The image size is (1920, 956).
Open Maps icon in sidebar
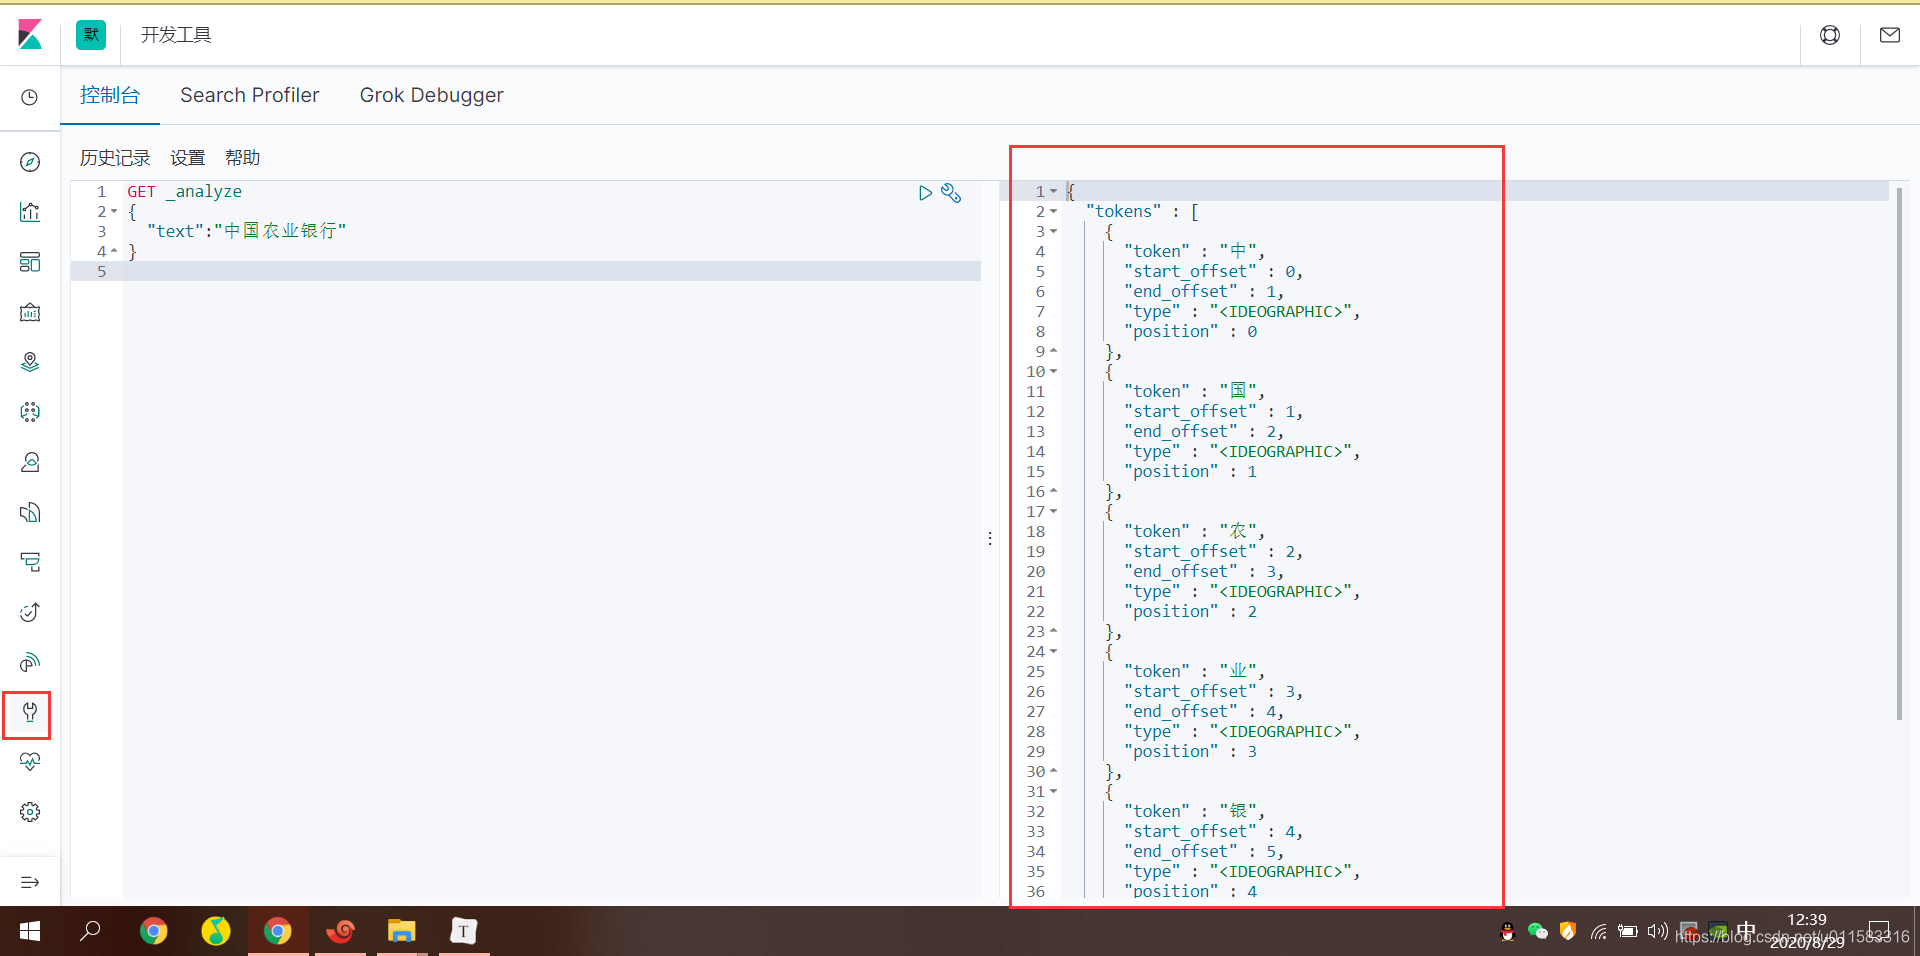[x=30, y=362]
